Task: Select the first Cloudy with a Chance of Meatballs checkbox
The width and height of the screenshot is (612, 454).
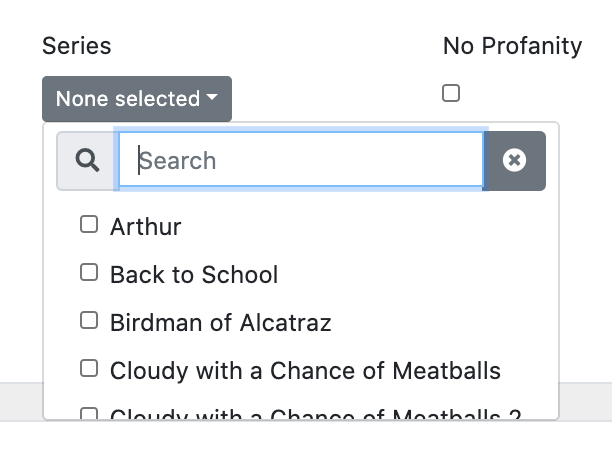Action: tap(89, 369)
